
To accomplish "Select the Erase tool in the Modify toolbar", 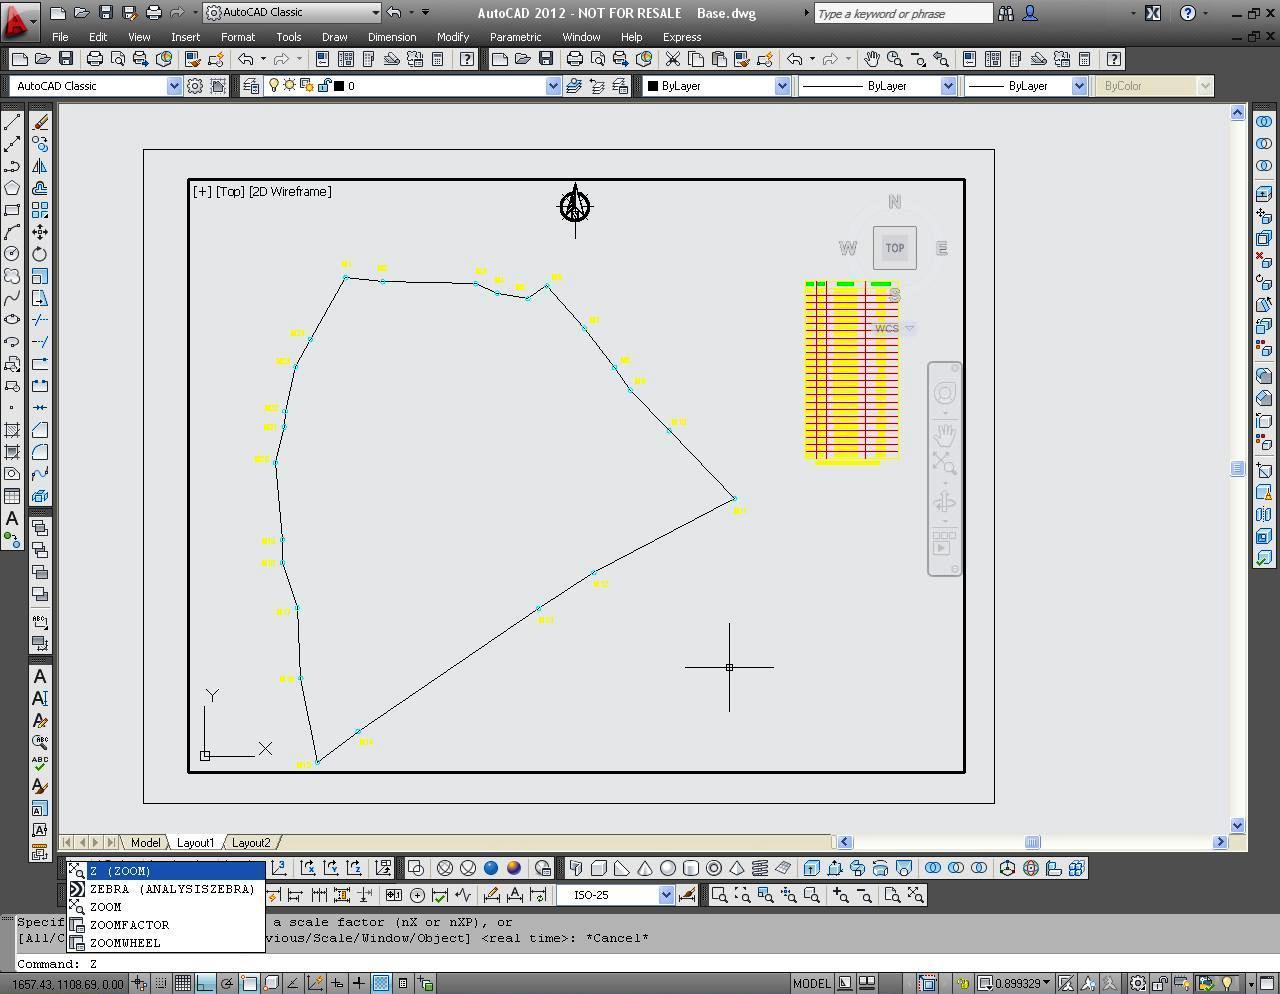I will (x=41, y=121).
